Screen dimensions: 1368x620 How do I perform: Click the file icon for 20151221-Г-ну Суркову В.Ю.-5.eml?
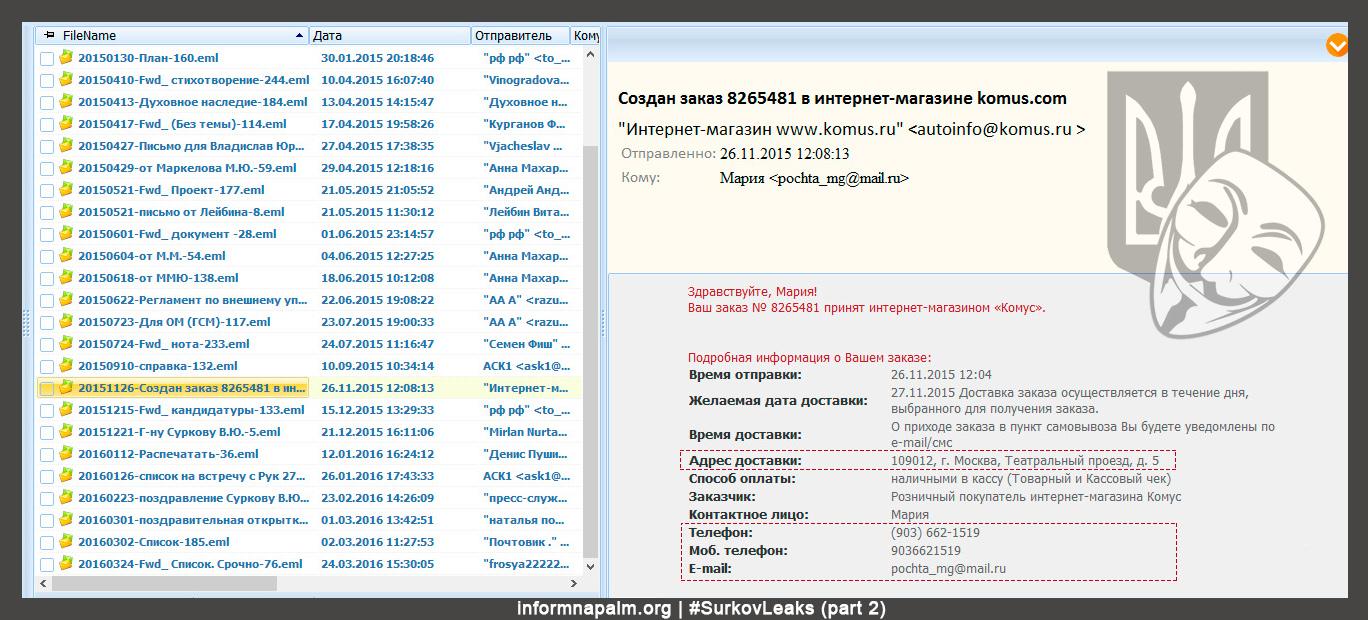coord(66,431)
